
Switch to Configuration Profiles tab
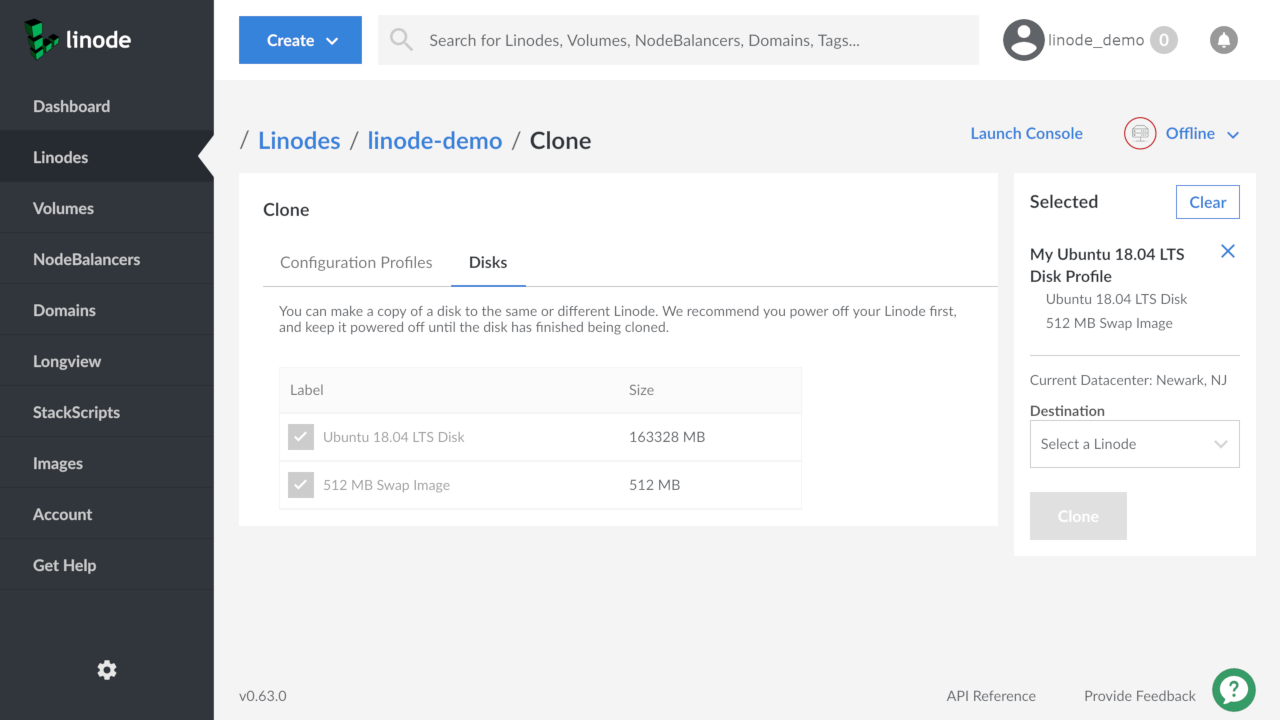pyautogui.click(x=356, y=263)
